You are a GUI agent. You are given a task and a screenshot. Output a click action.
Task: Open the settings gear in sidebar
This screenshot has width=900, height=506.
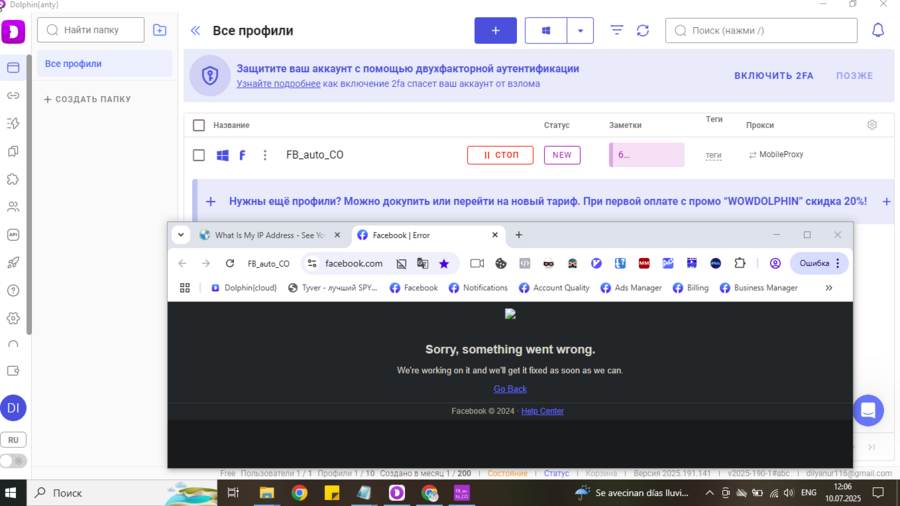pyautogui.click(x=13, y=318)
